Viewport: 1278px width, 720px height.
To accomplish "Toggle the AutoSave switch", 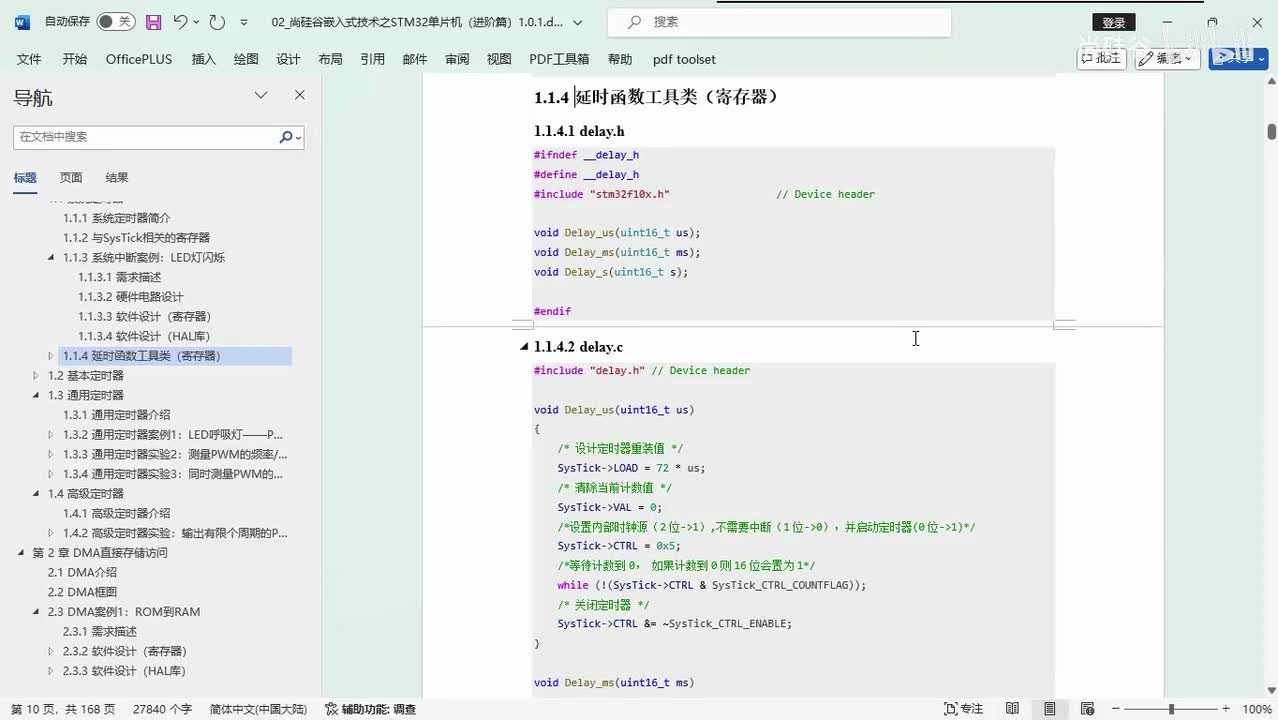I will tap(116, 21).
